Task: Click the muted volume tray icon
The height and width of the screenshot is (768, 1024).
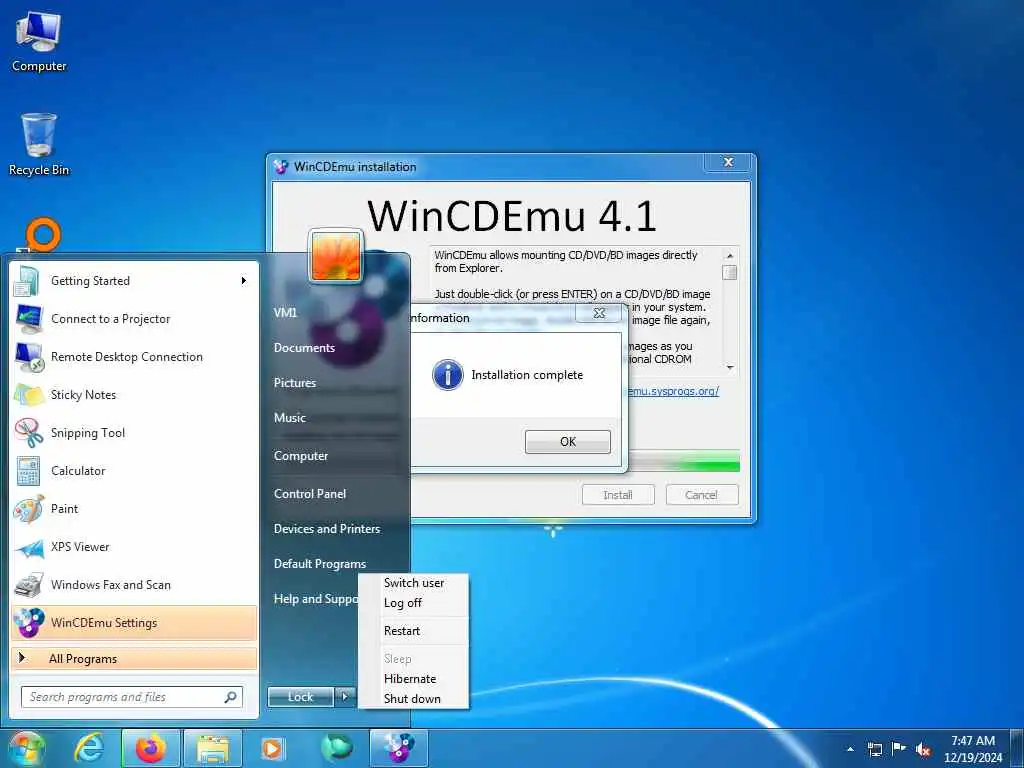Action: (x=923, y=750)
